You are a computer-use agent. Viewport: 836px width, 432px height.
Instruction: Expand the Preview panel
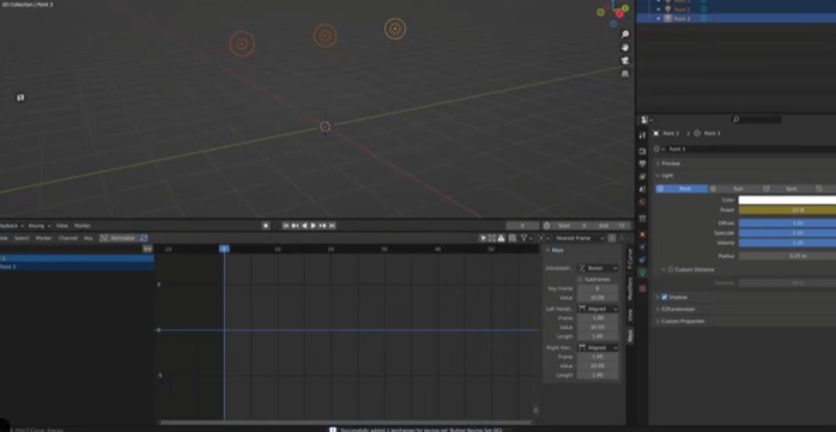click(x=670, y=163)
